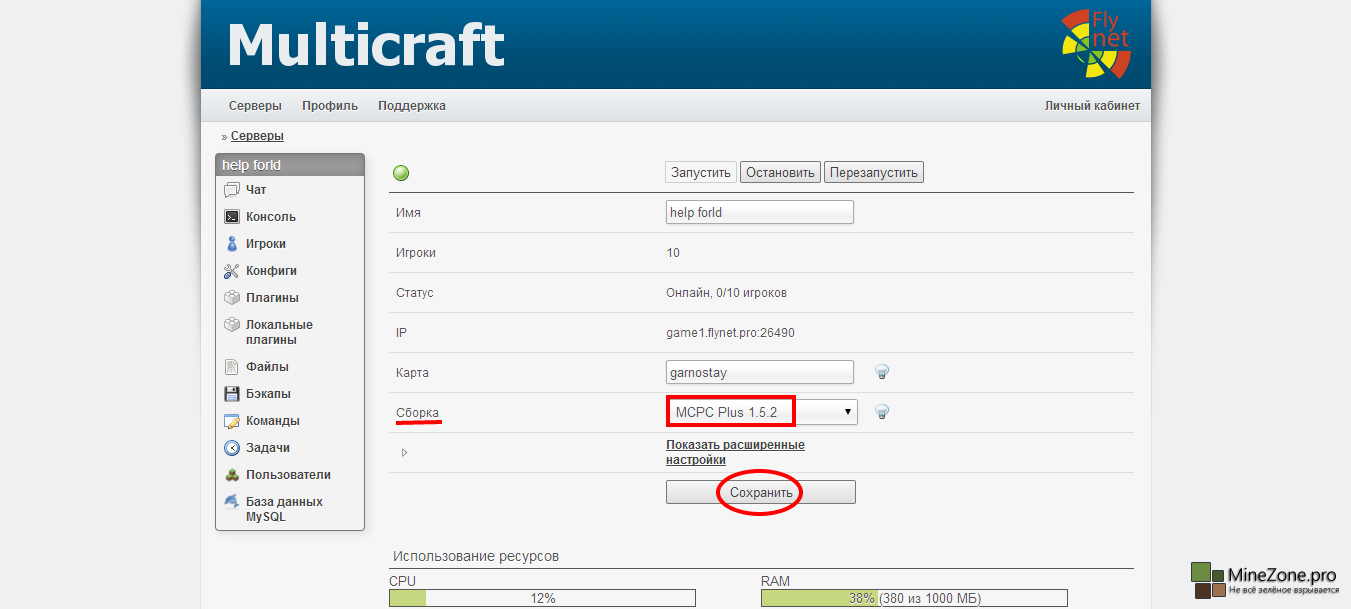
Task: Click the RAM usage progress bar
Action: (913, 598)
